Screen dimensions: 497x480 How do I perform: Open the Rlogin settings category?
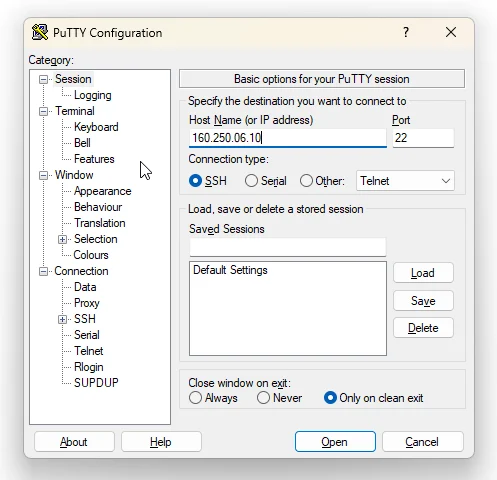(89, 367)
